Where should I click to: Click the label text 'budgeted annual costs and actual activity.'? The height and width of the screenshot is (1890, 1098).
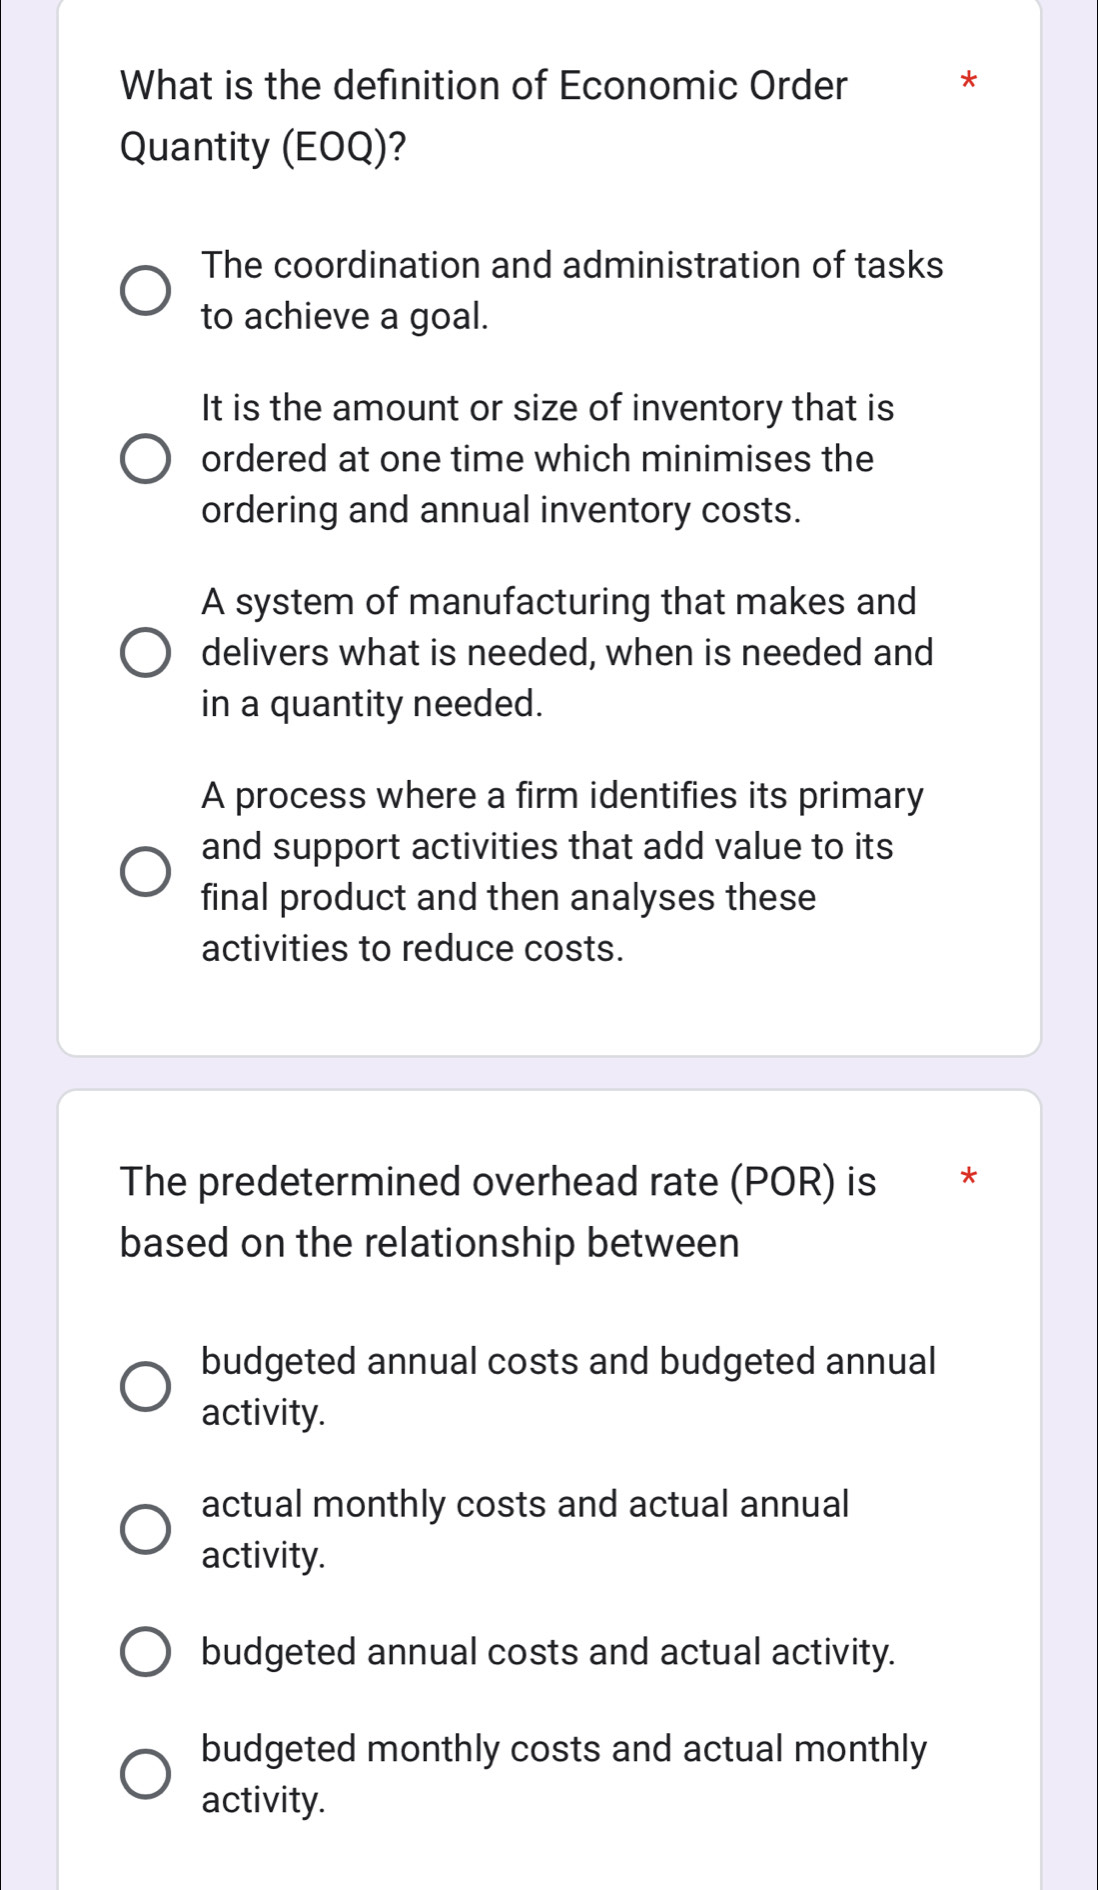tap(548, 1652)
